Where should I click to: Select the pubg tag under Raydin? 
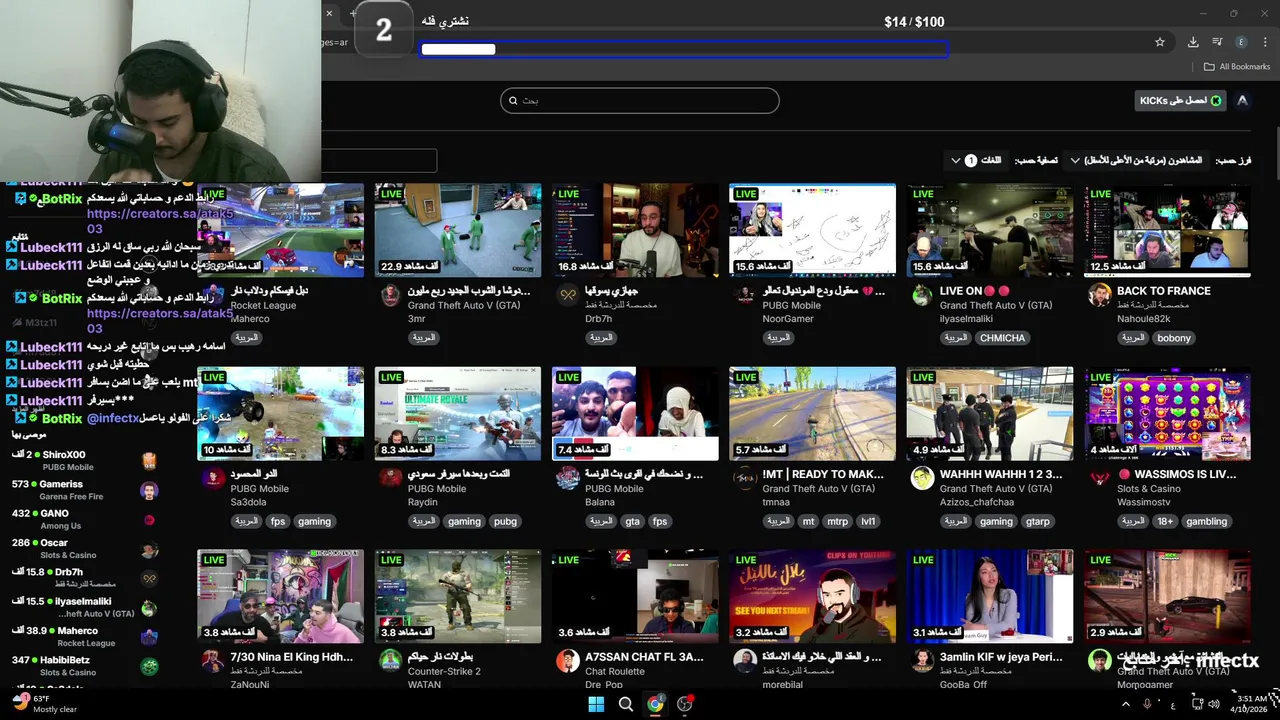[505, 521]
